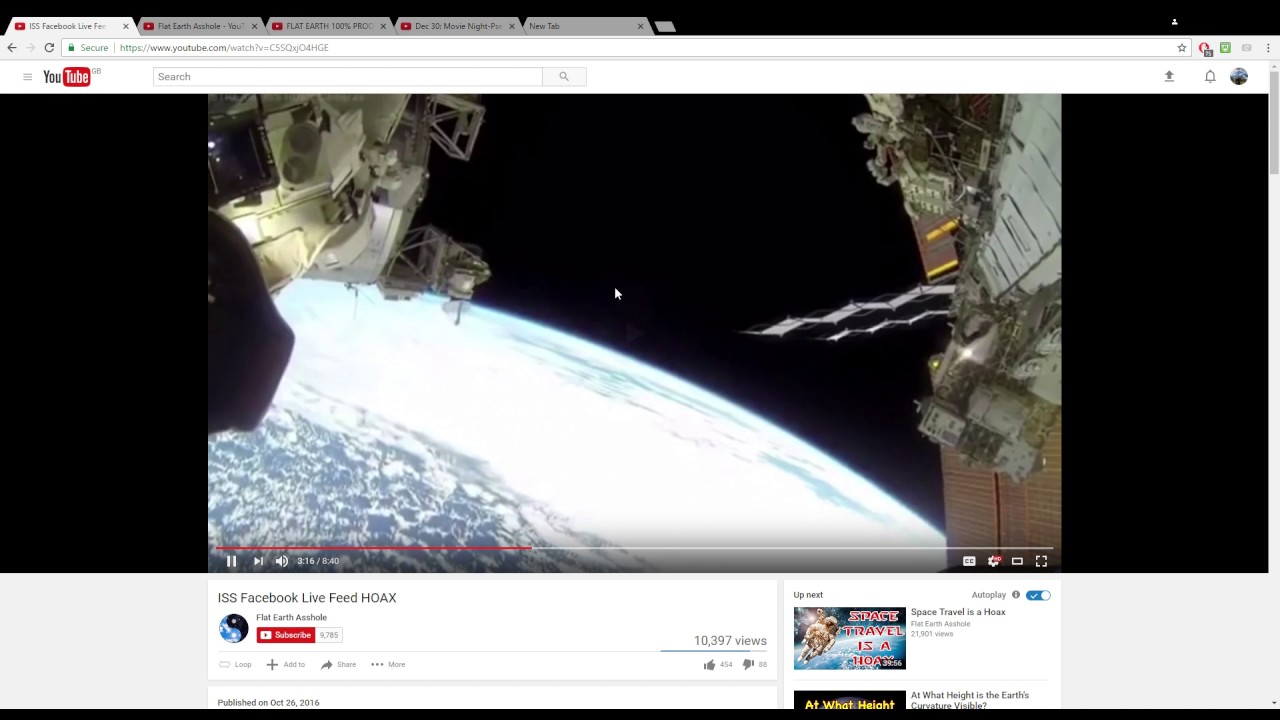Bookmark this page with the star
This screenshot has width=1280, height=720.
pos(1181,47)
